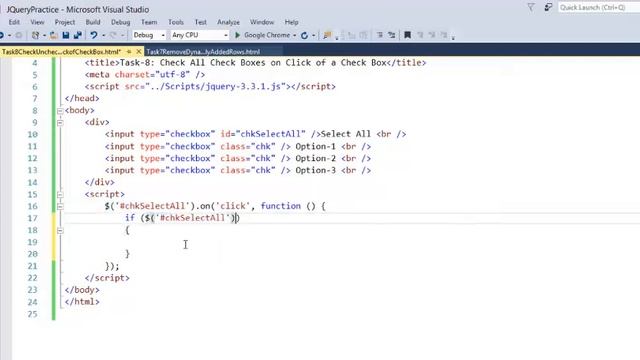This screenshot has height=360, width=640.
Task: Click the Save All icon
Action: coord(78,35)
